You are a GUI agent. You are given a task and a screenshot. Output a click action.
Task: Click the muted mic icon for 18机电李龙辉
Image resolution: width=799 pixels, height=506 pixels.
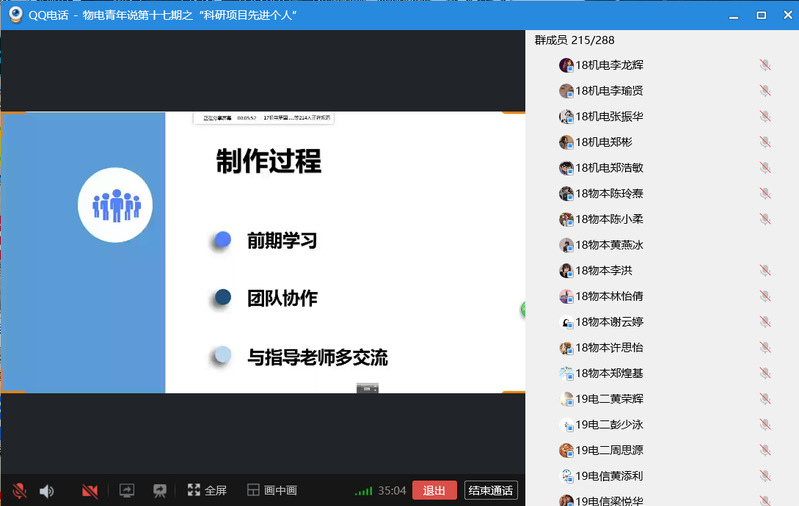pos(765,65)
